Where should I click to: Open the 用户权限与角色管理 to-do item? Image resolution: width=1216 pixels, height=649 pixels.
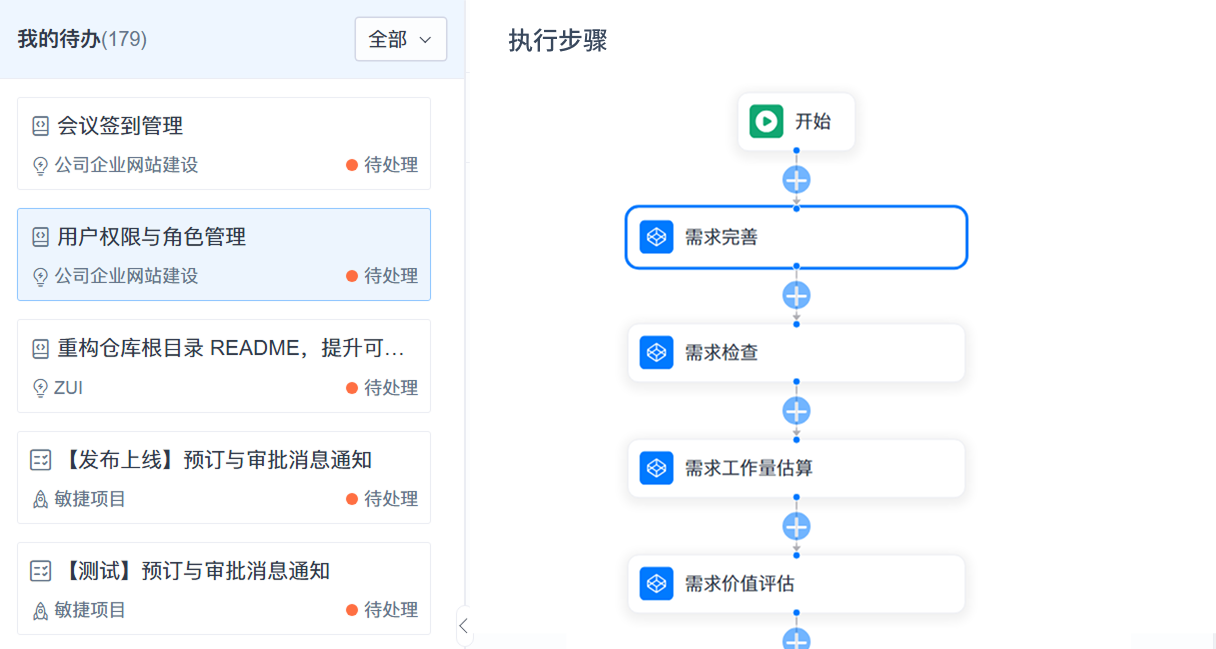(x=224, y=254)
